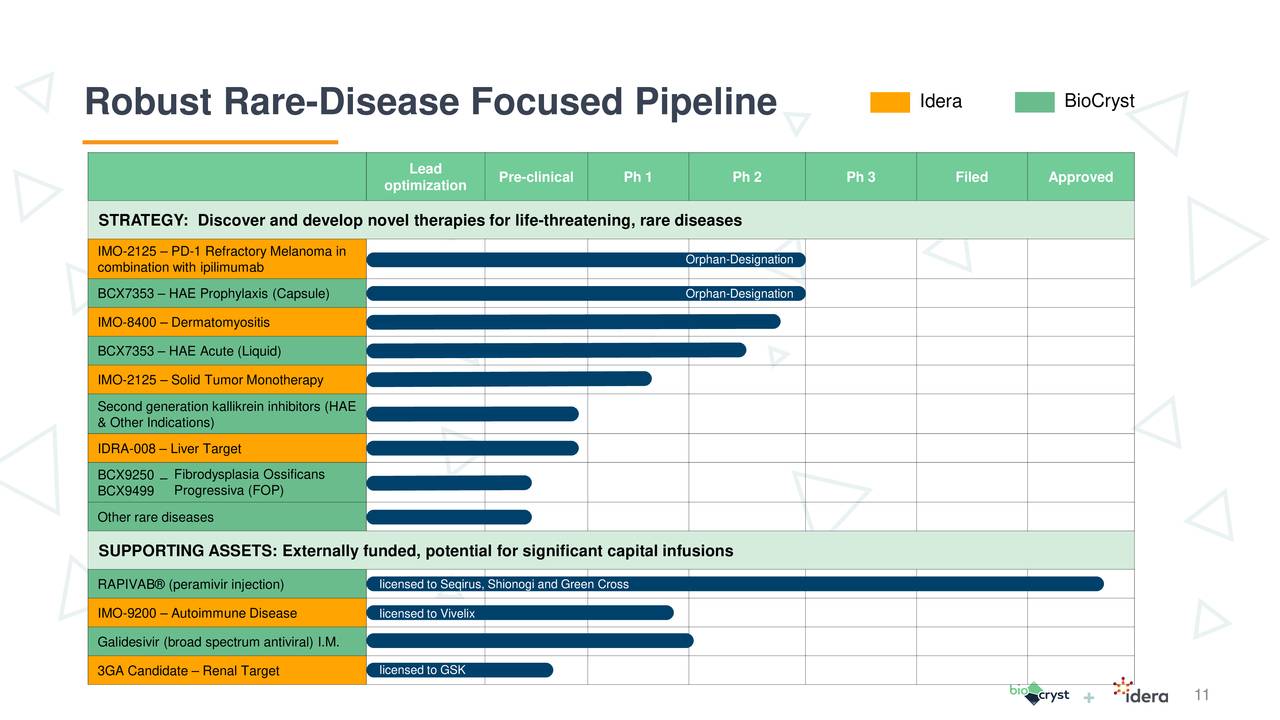Click the 'BioCryst' legend label
The image size is (1280, 720).
(x=1099, y=102)
